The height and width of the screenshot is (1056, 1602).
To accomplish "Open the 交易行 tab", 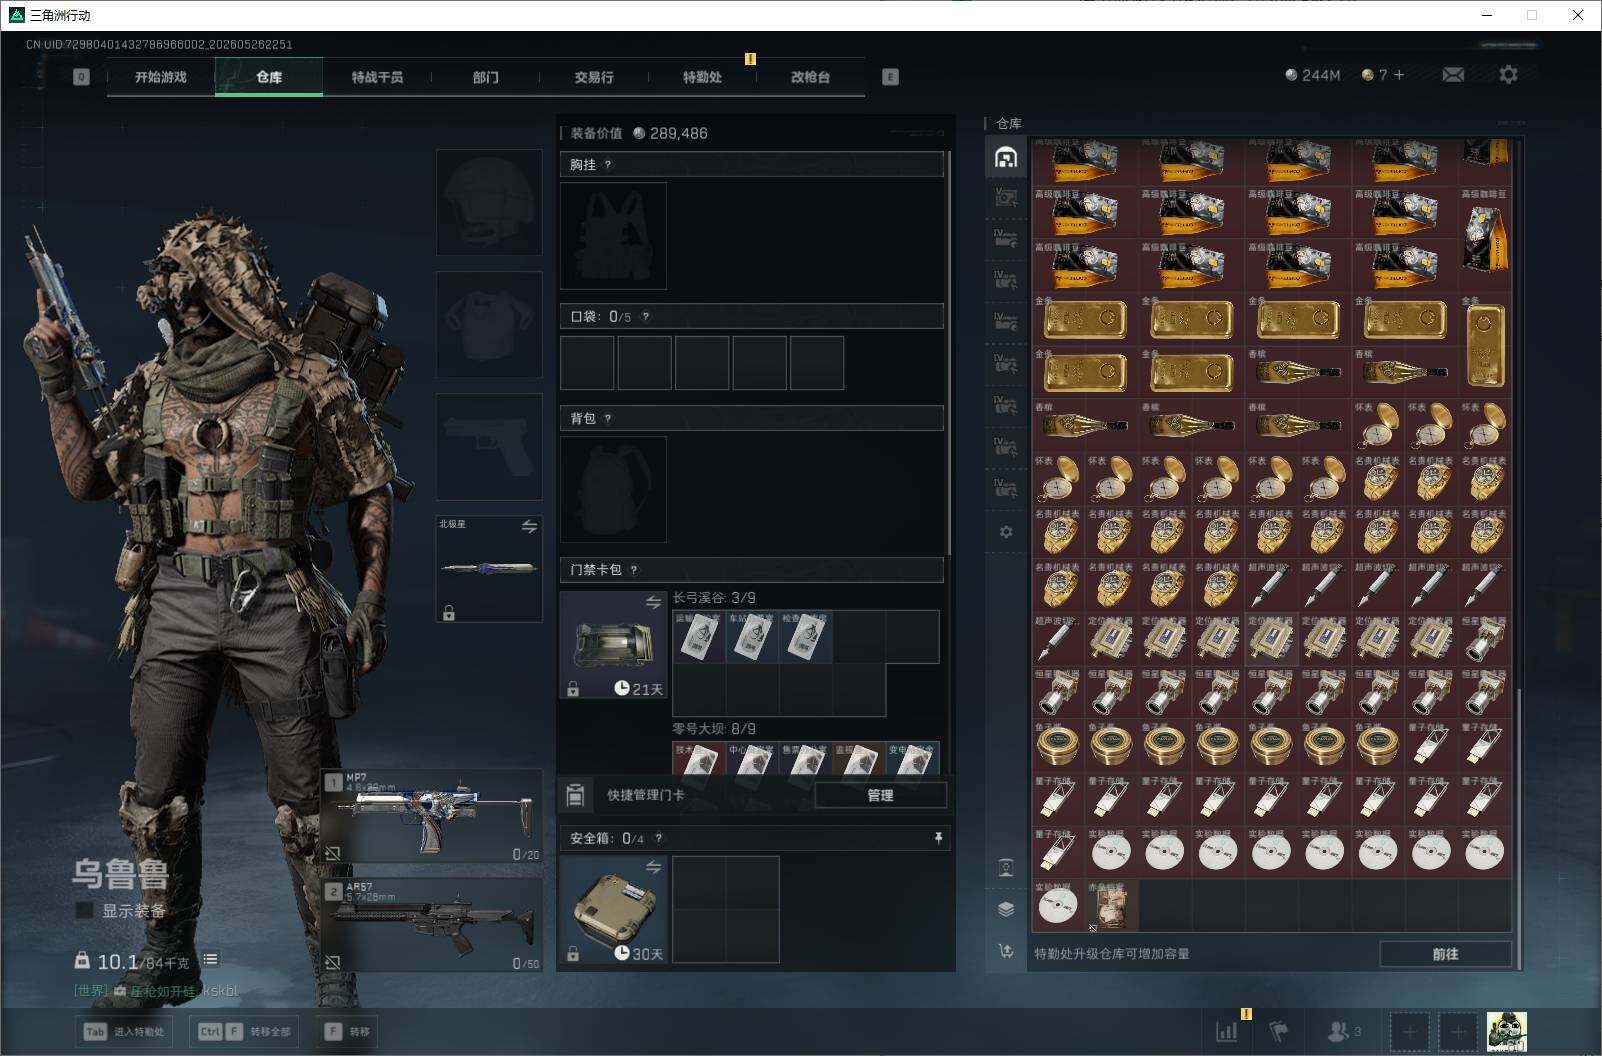I will point(594,77).
